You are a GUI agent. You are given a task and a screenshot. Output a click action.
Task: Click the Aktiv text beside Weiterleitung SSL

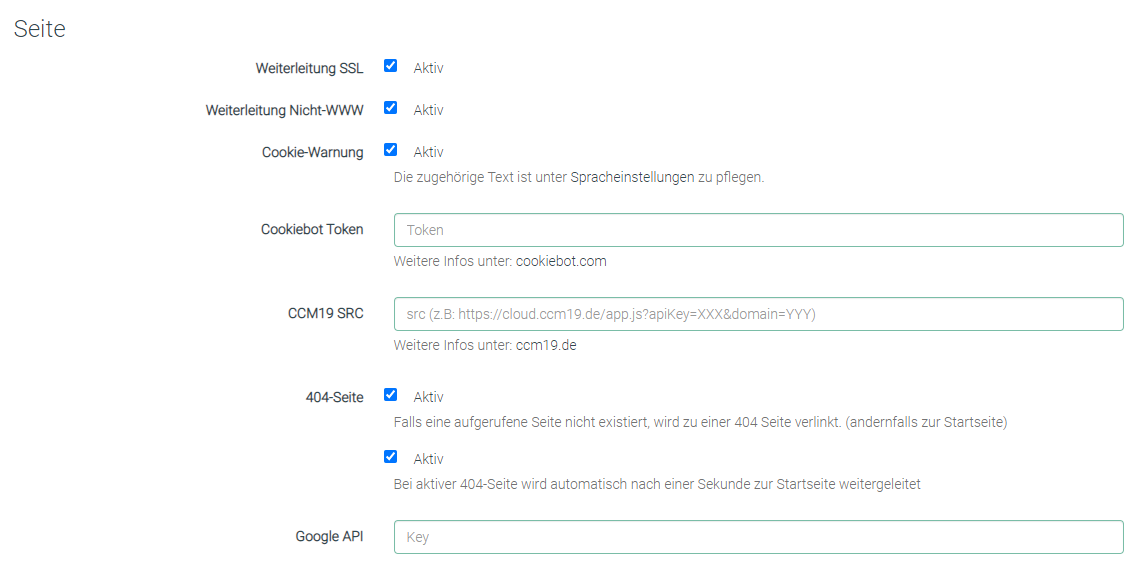click(x=428, y=69)
